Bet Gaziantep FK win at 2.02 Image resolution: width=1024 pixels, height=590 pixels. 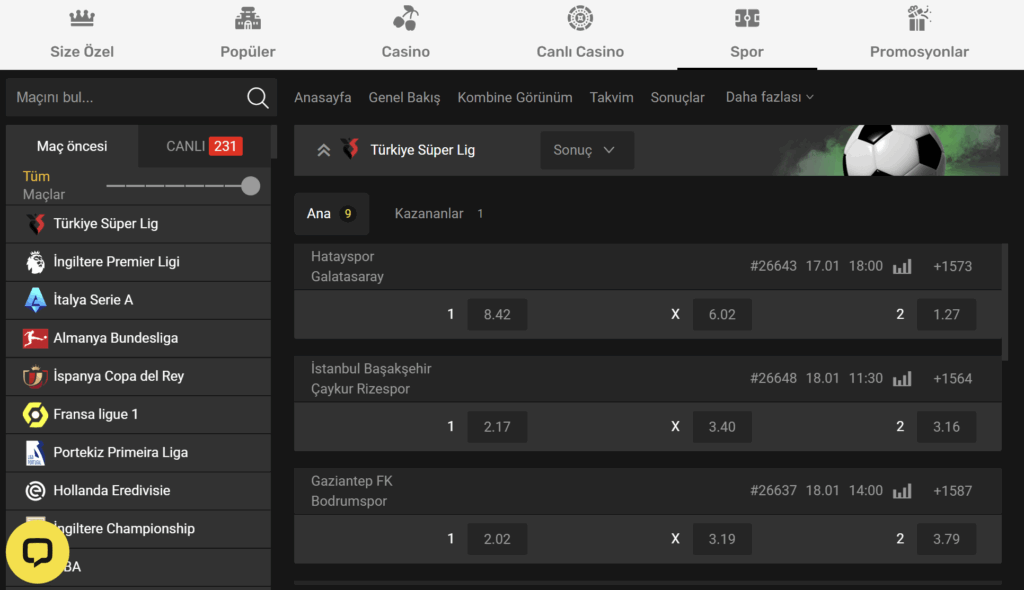click(x=497, y=540)
